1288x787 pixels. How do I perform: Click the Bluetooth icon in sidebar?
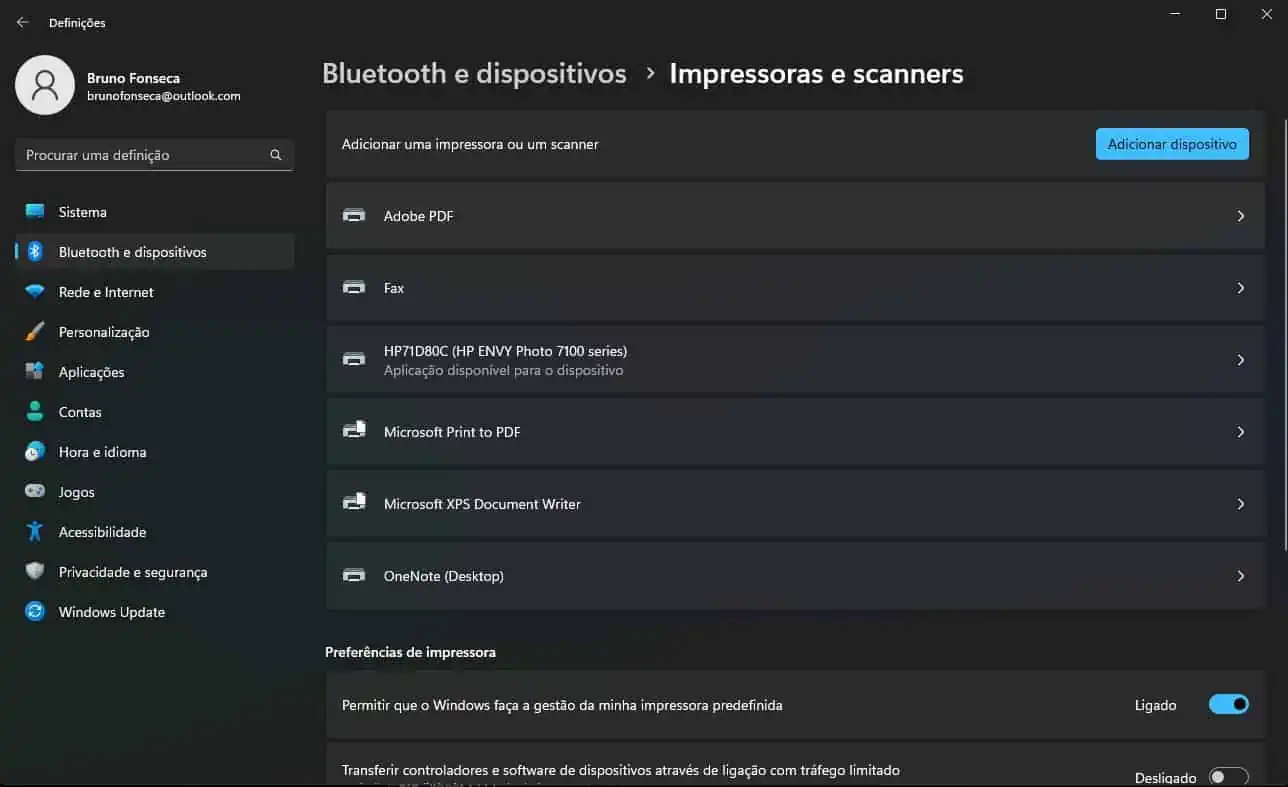click(x=35, y=252)
